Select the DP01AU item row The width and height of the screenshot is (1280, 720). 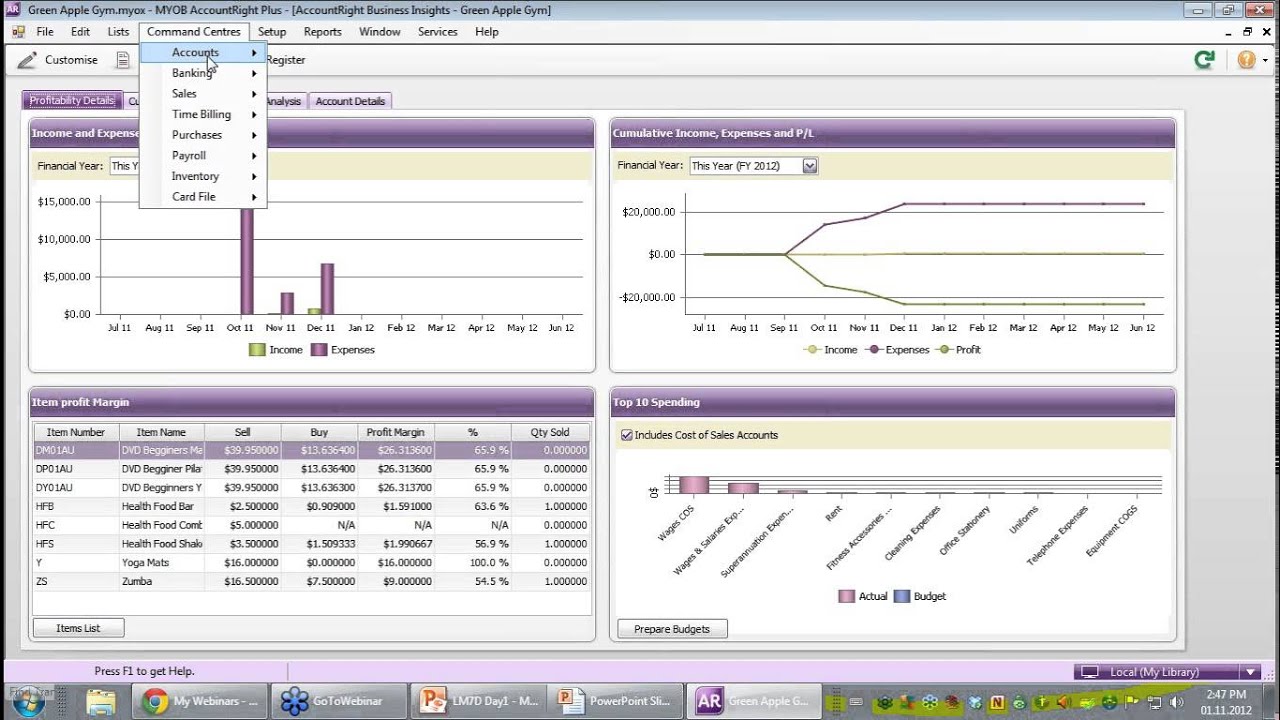click(312, 469)
